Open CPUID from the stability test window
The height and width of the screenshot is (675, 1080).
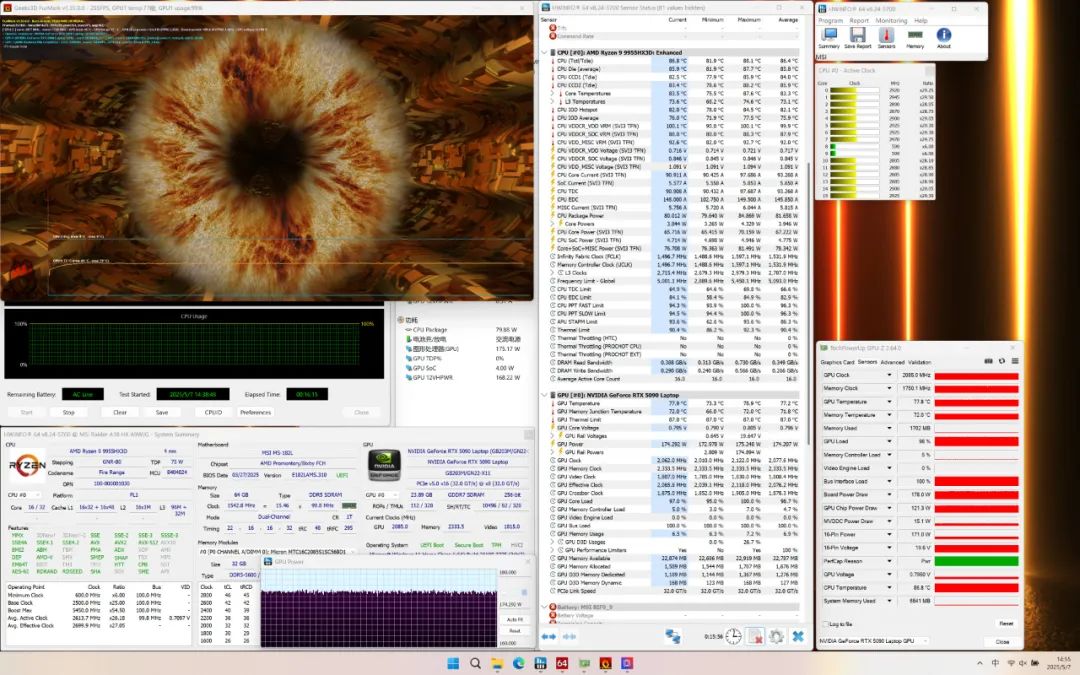[214, 413]
